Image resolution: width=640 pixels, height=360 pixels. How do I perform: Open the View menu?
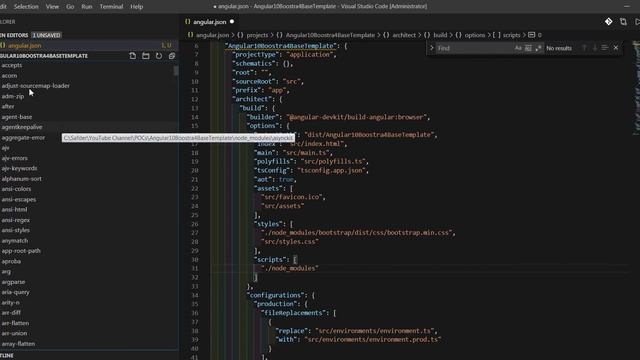52,7
